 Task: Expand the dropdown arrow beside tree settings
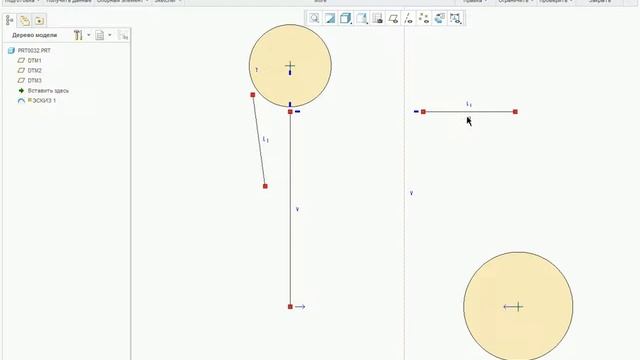(89, 35)
